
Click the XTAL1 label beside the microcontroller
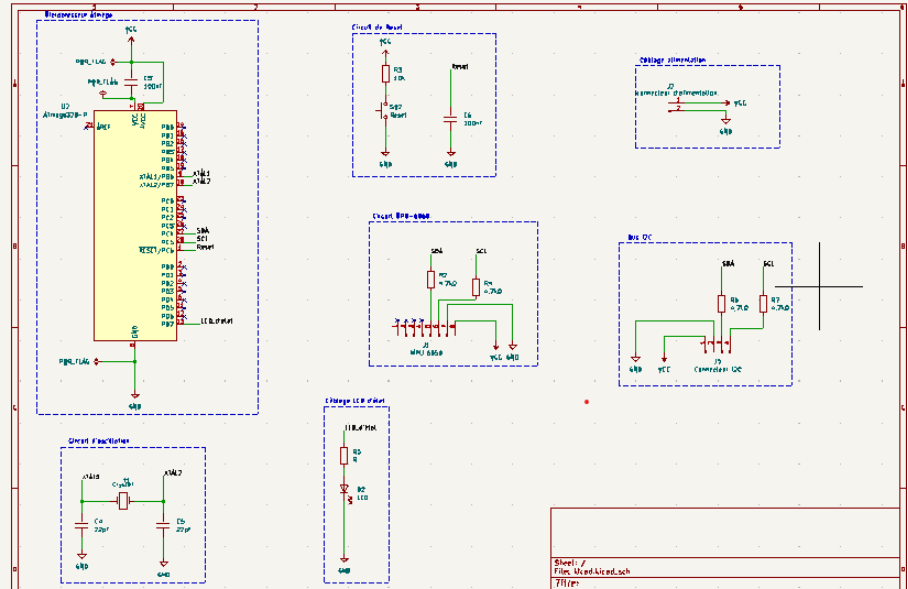click(199, 172)
